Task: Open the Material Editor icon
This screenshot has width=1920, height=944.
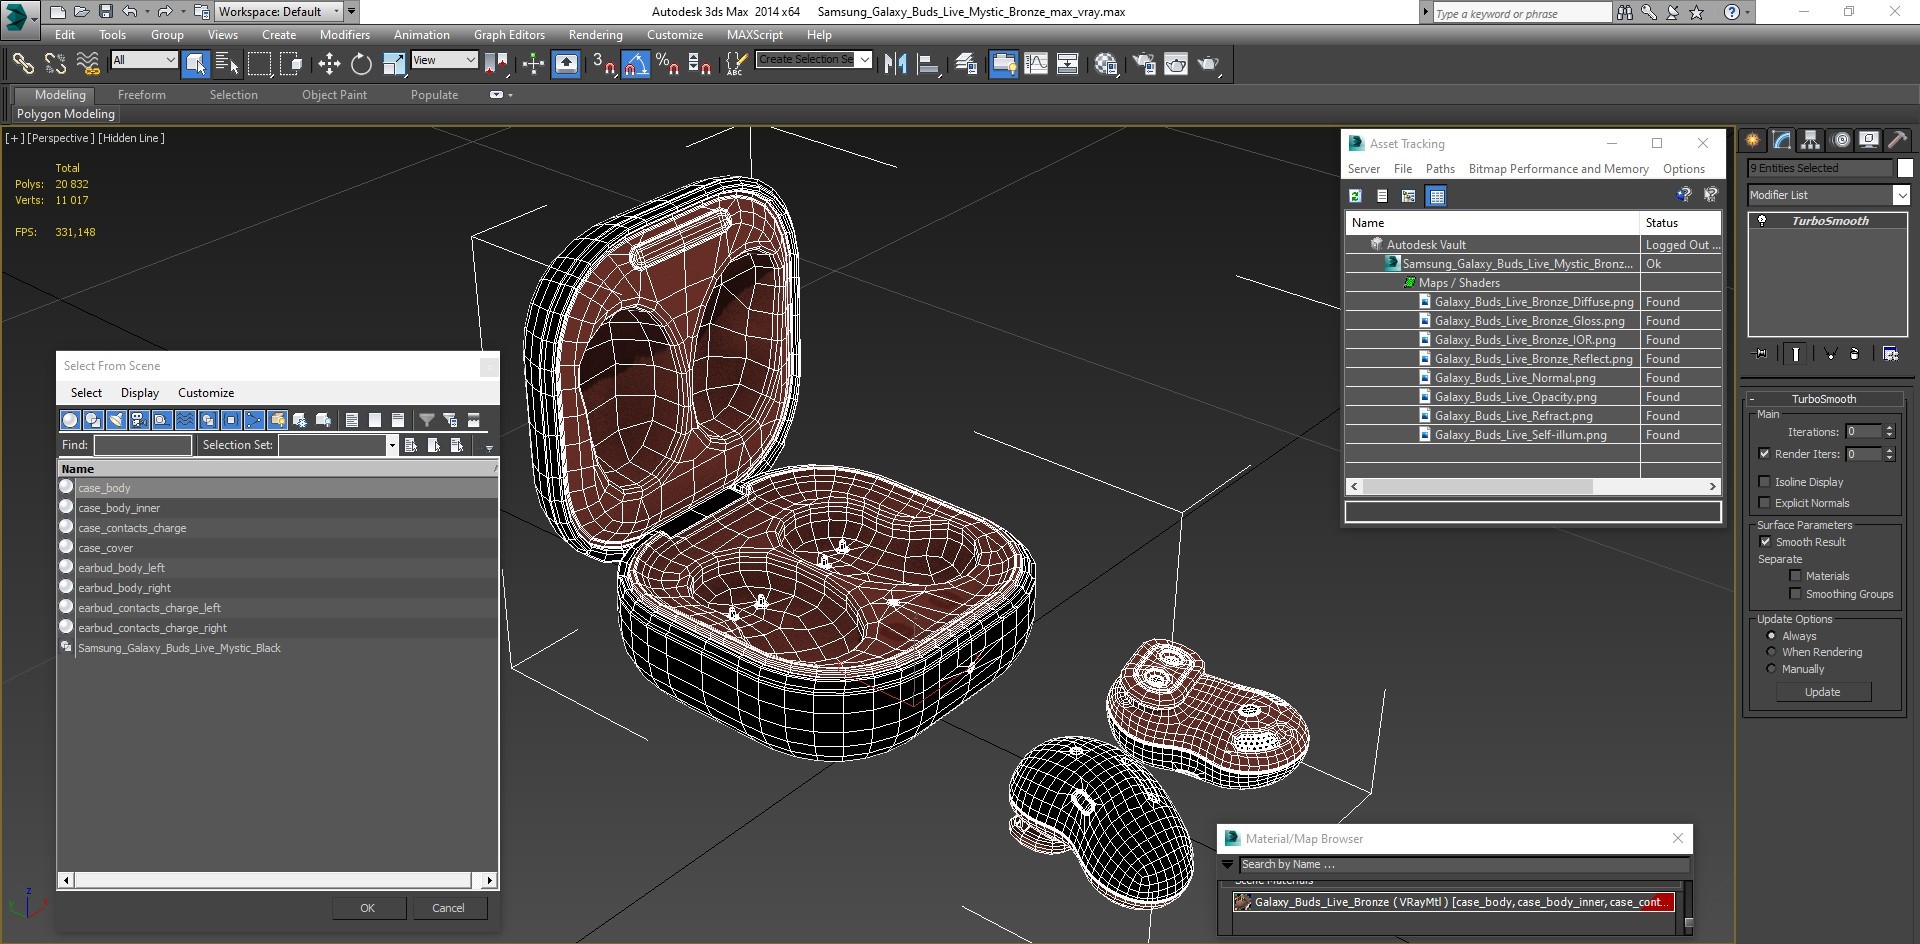Action: pos(1105,64)
